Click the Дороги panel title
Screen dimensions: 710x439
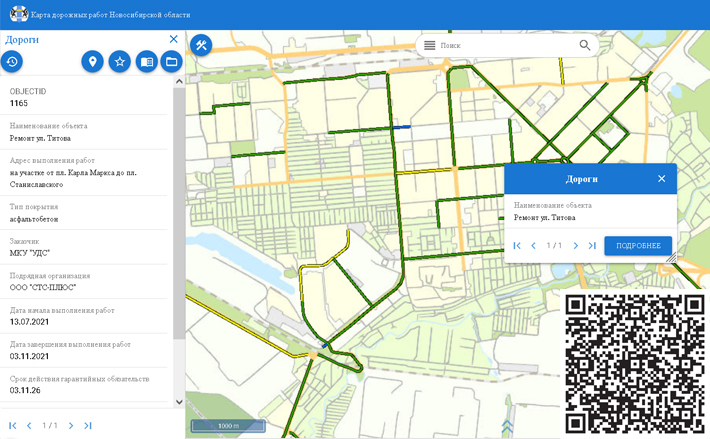pyautogui.click(x=22, y=40)
